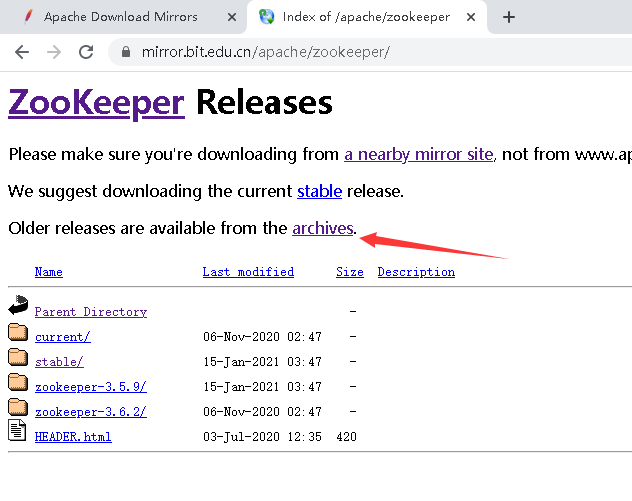
Task: Click folder icon next to current/
Action: click(x=18, y=332)
